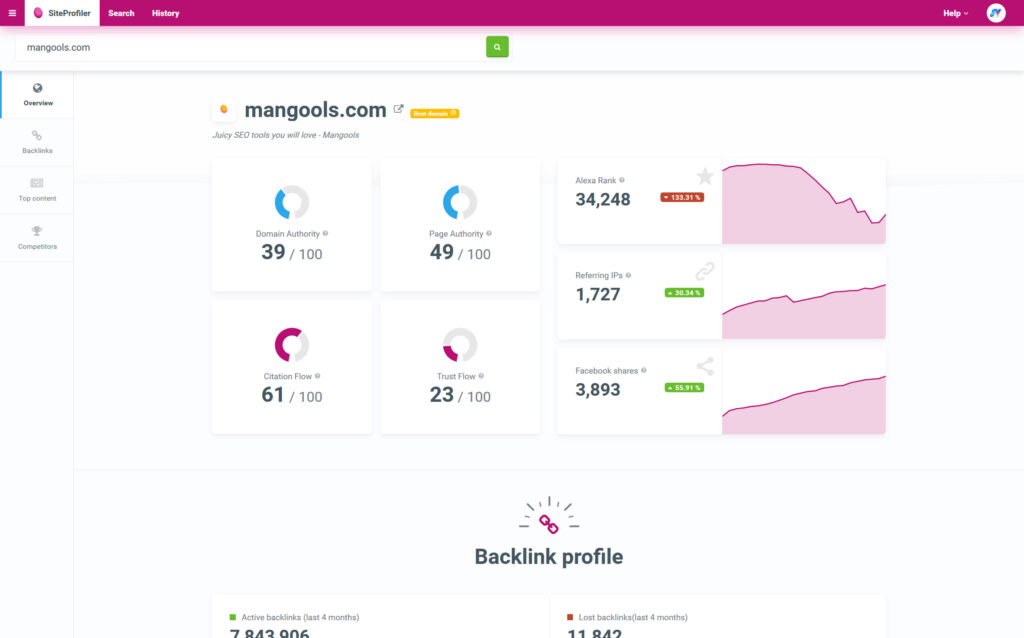
Task: Show Trust Flow info tooltip icon
Action: point(481,375)
